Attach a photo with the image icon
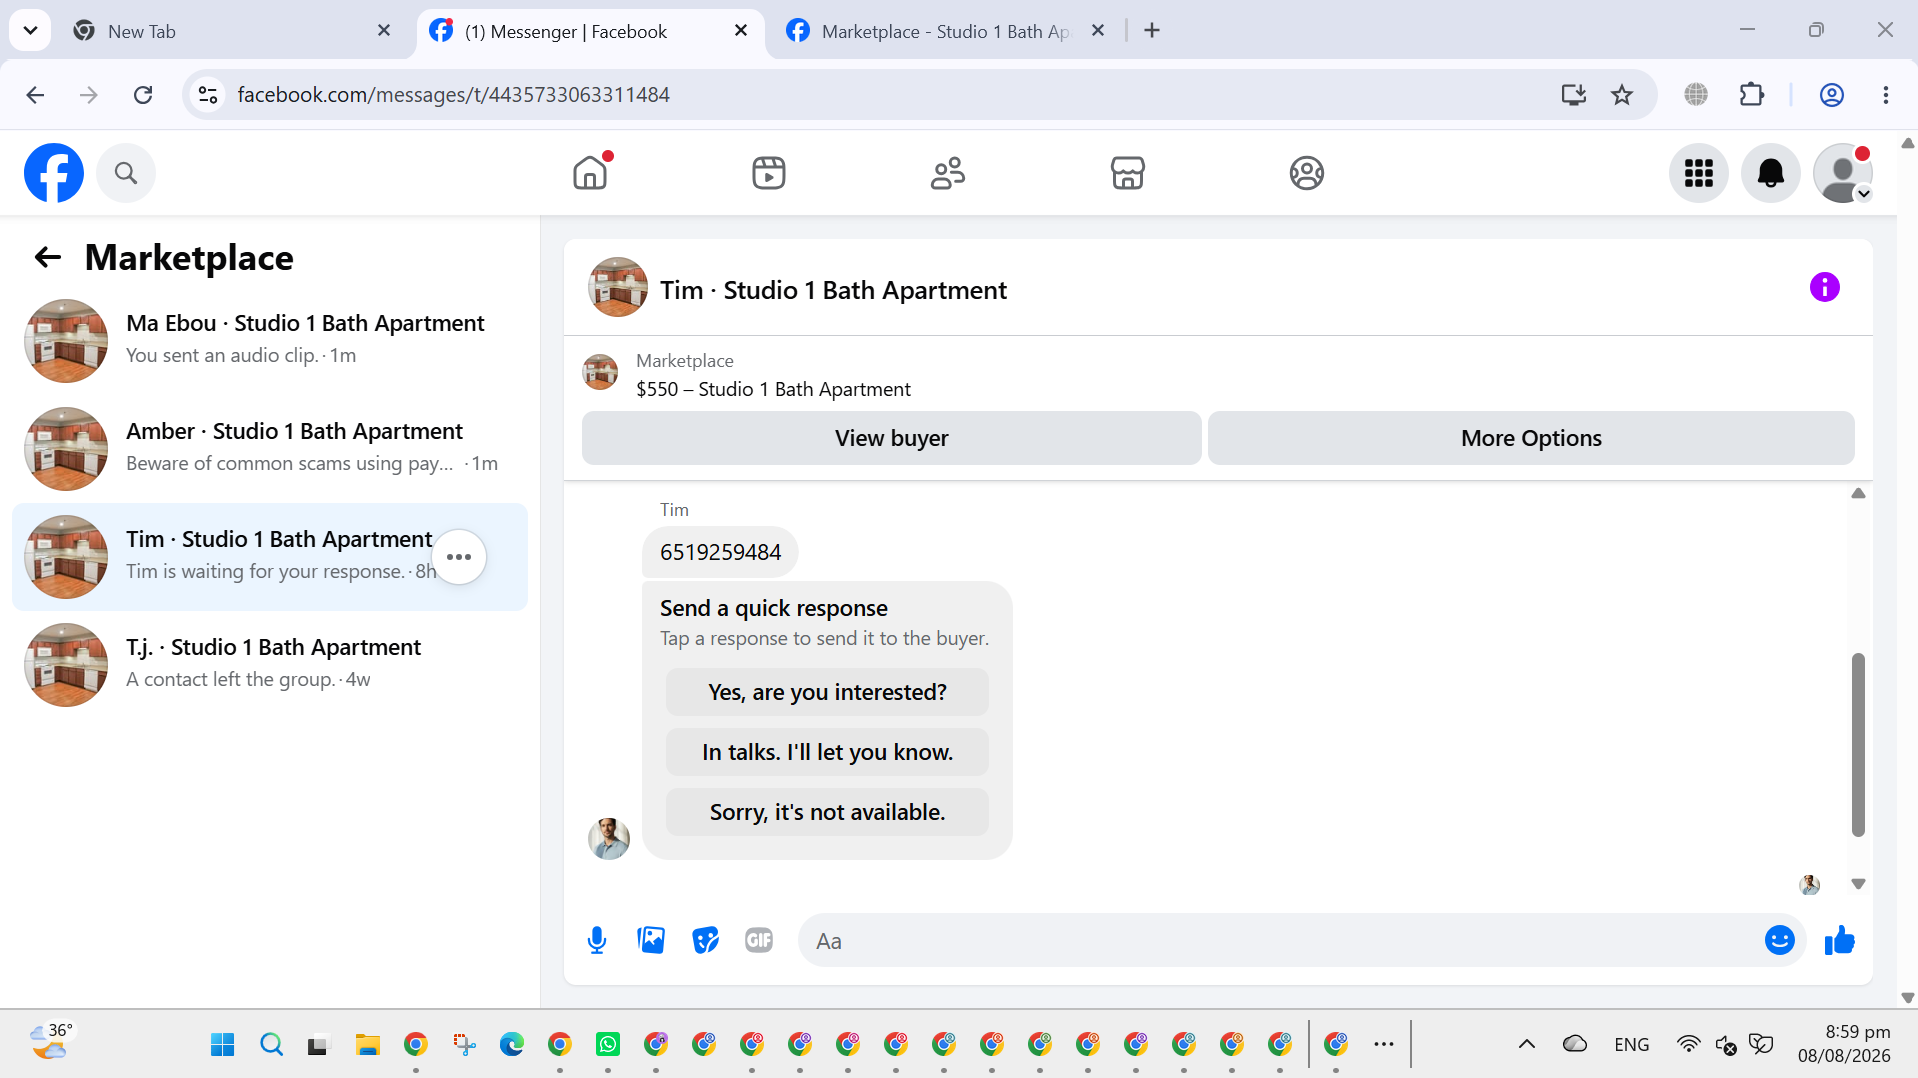Viewport: 1918px width, 1078px height. point(651,940)
